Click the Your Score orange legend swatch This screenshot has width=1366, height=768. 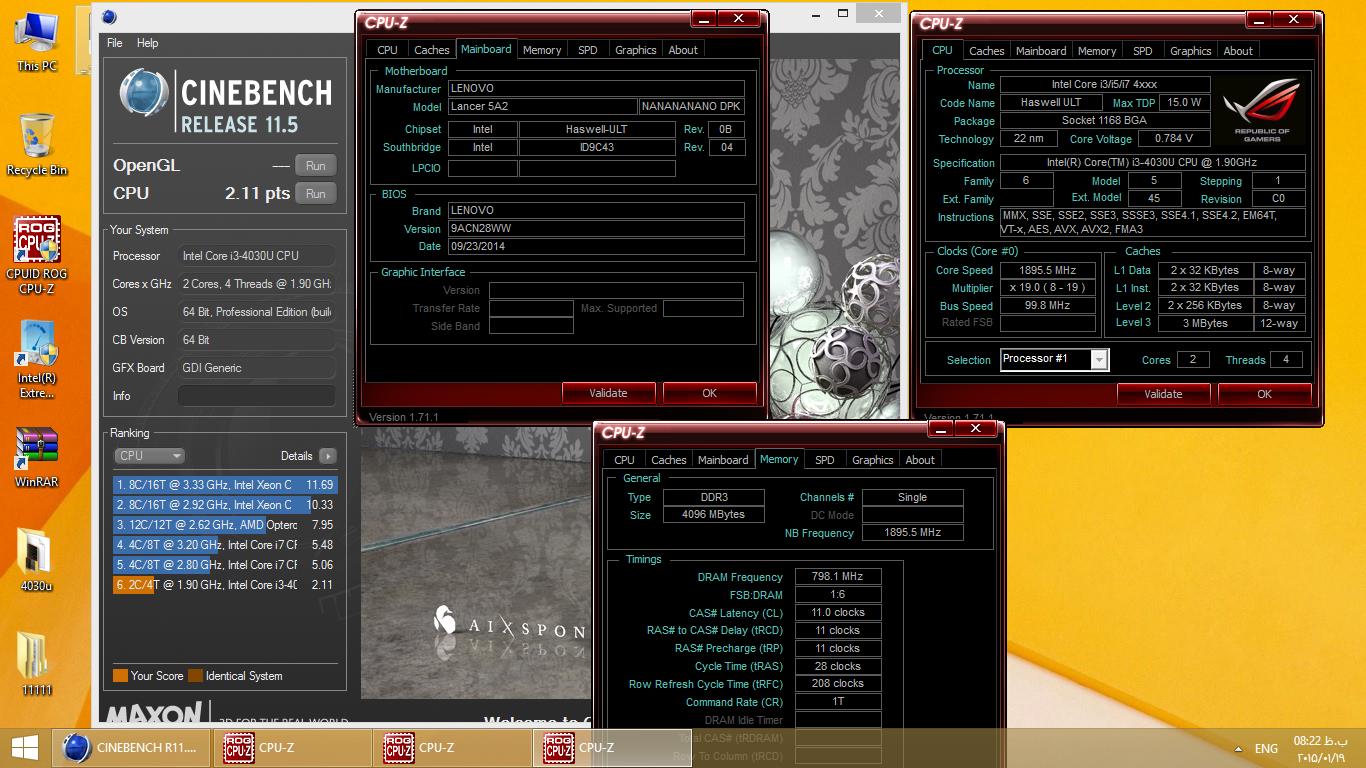pos(120,676)
